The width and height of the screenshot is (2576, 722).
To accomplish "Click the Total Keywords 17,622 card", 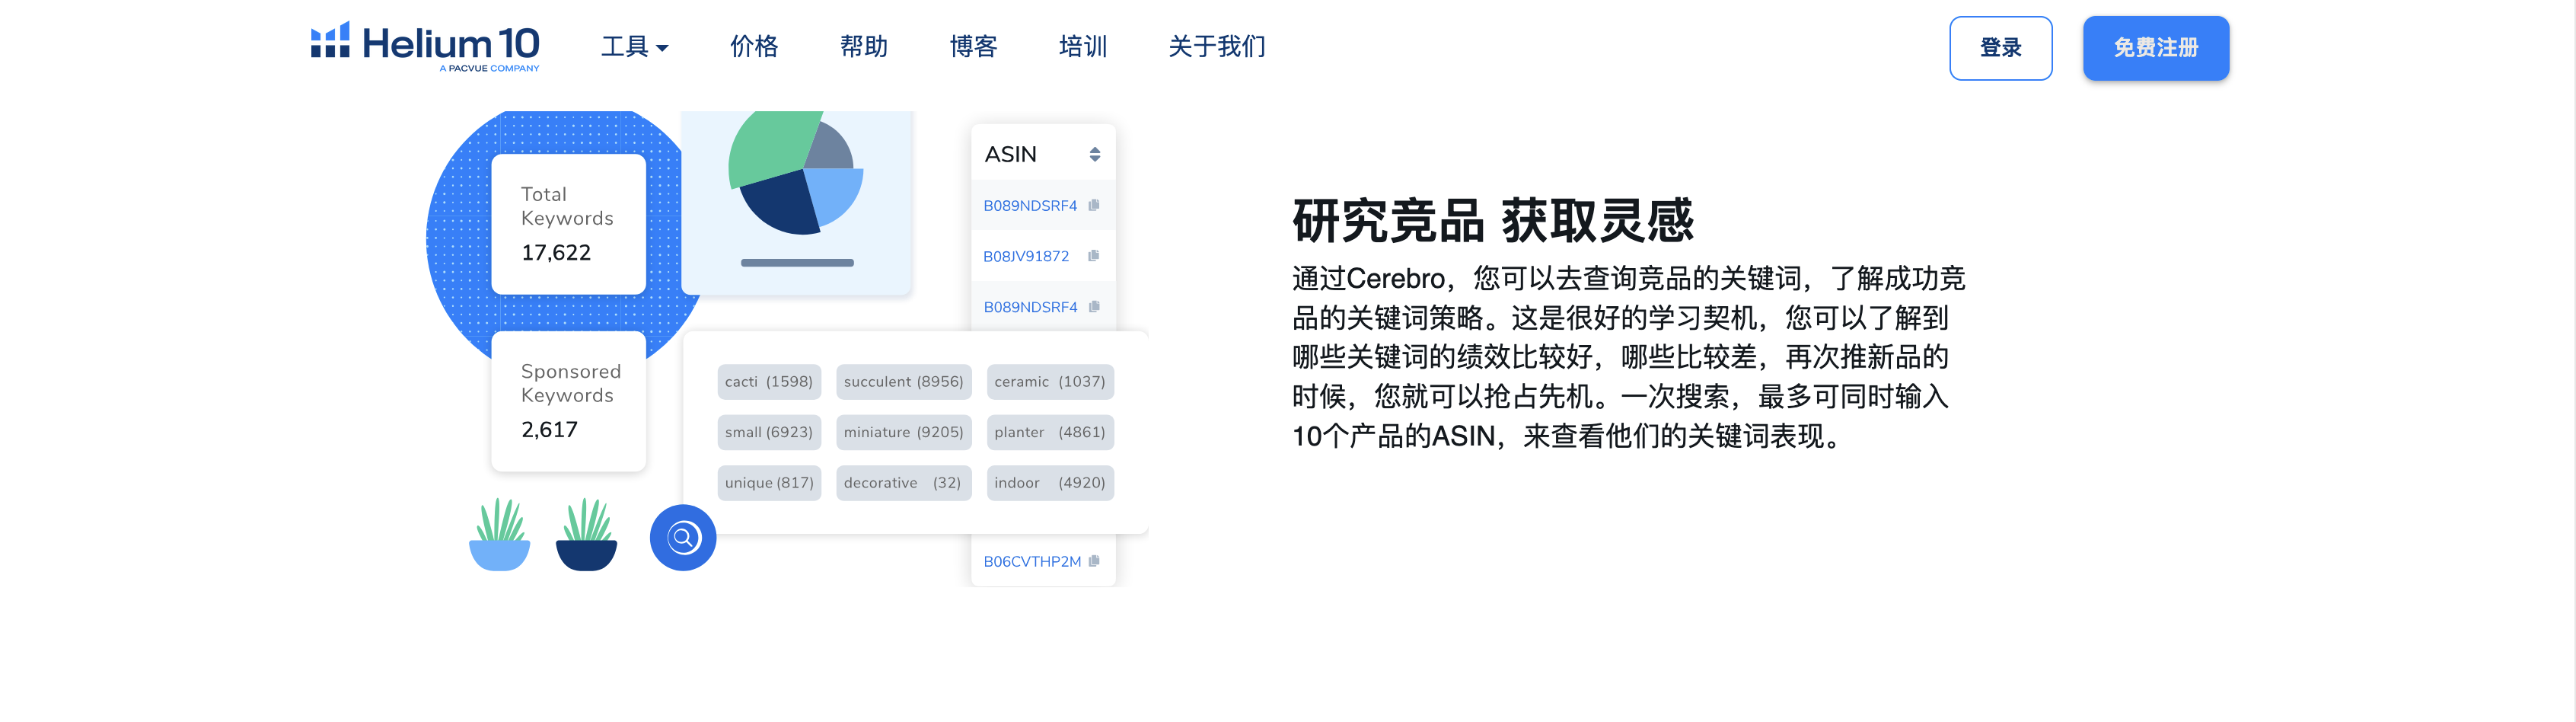I will (568, 224).
